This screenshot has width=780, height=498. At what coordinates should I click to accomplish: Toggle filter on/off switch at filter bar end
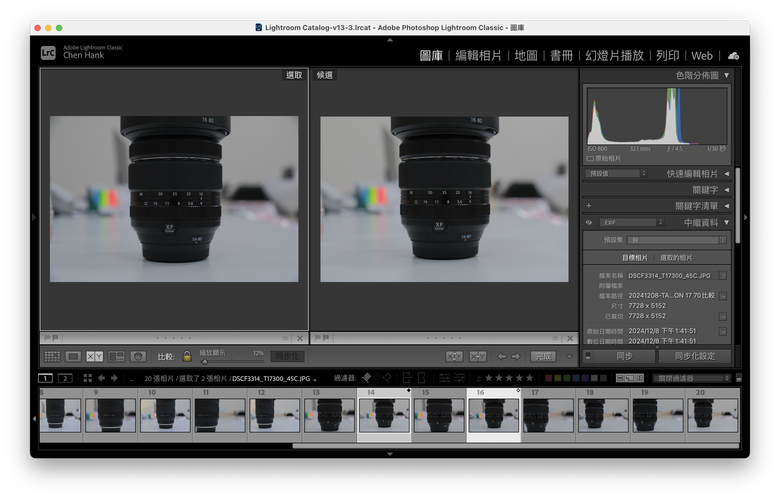pyautogui.click(x=739, y=378)
